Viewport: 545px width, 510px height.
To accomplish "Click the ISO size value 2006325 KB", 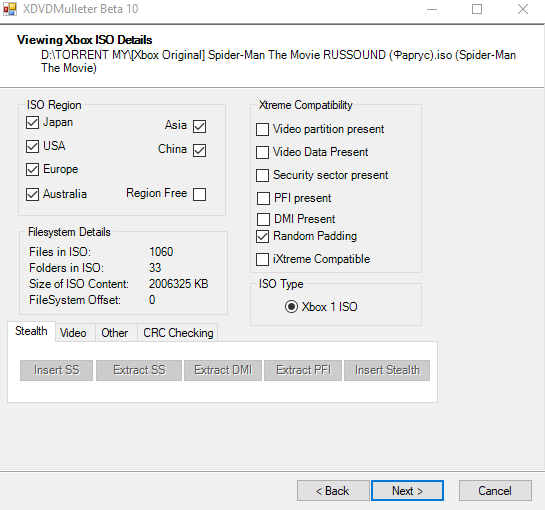I will coord(179,284).
